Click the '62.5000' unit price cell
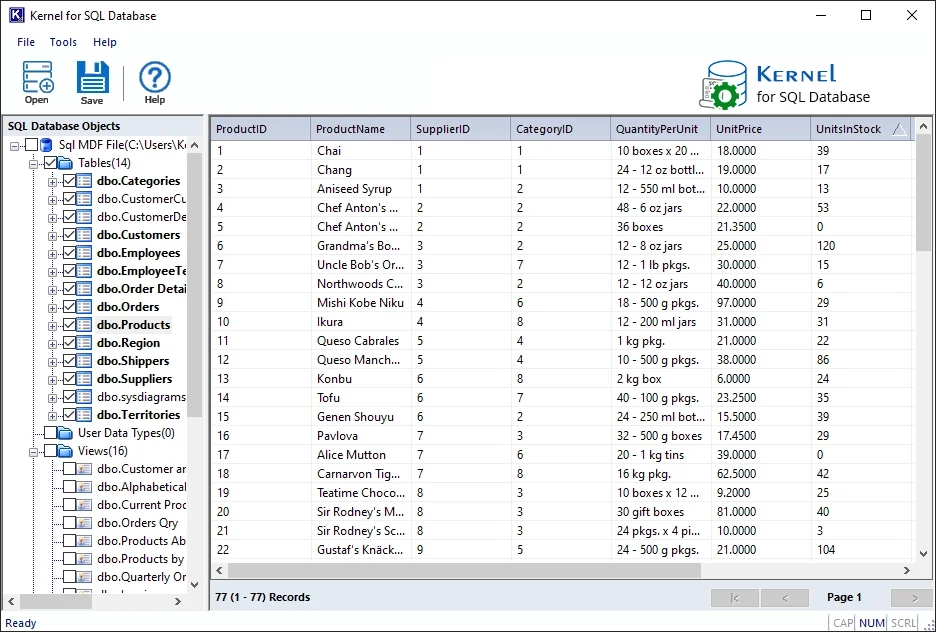Viewport: 936px width, 632px height. (760, 474)
